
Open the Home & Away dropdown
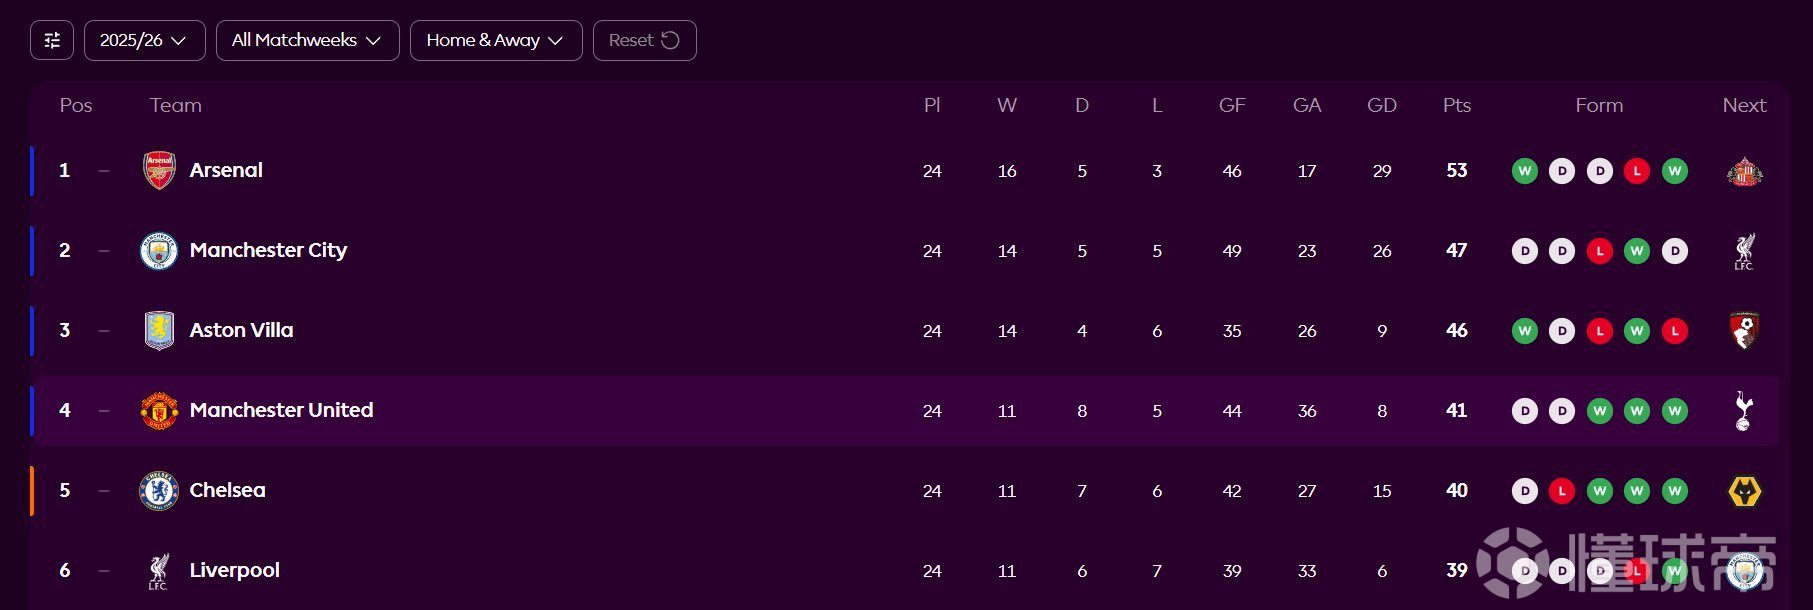click(x=496, y=40)
